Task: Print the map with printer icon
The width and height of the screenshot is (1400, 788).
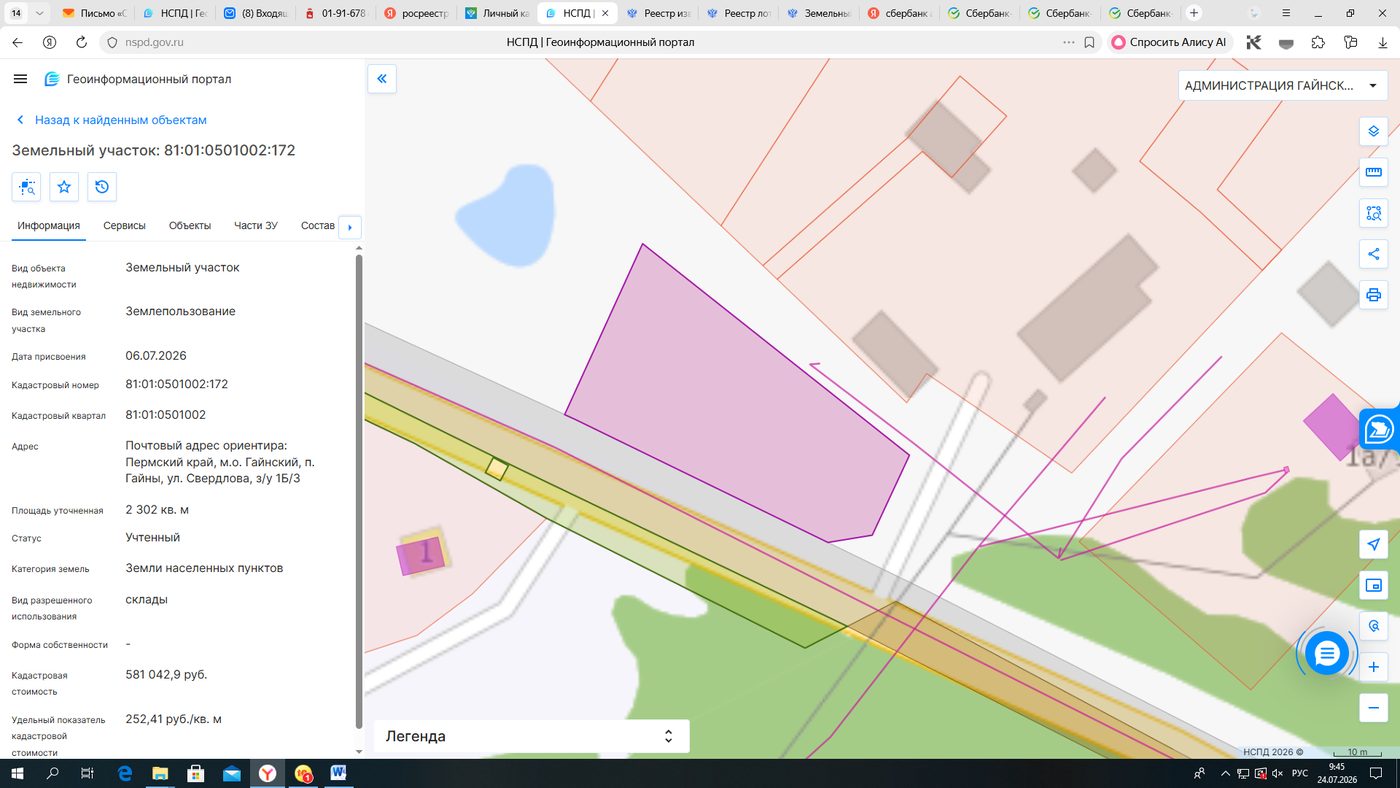Action: 1373,295
